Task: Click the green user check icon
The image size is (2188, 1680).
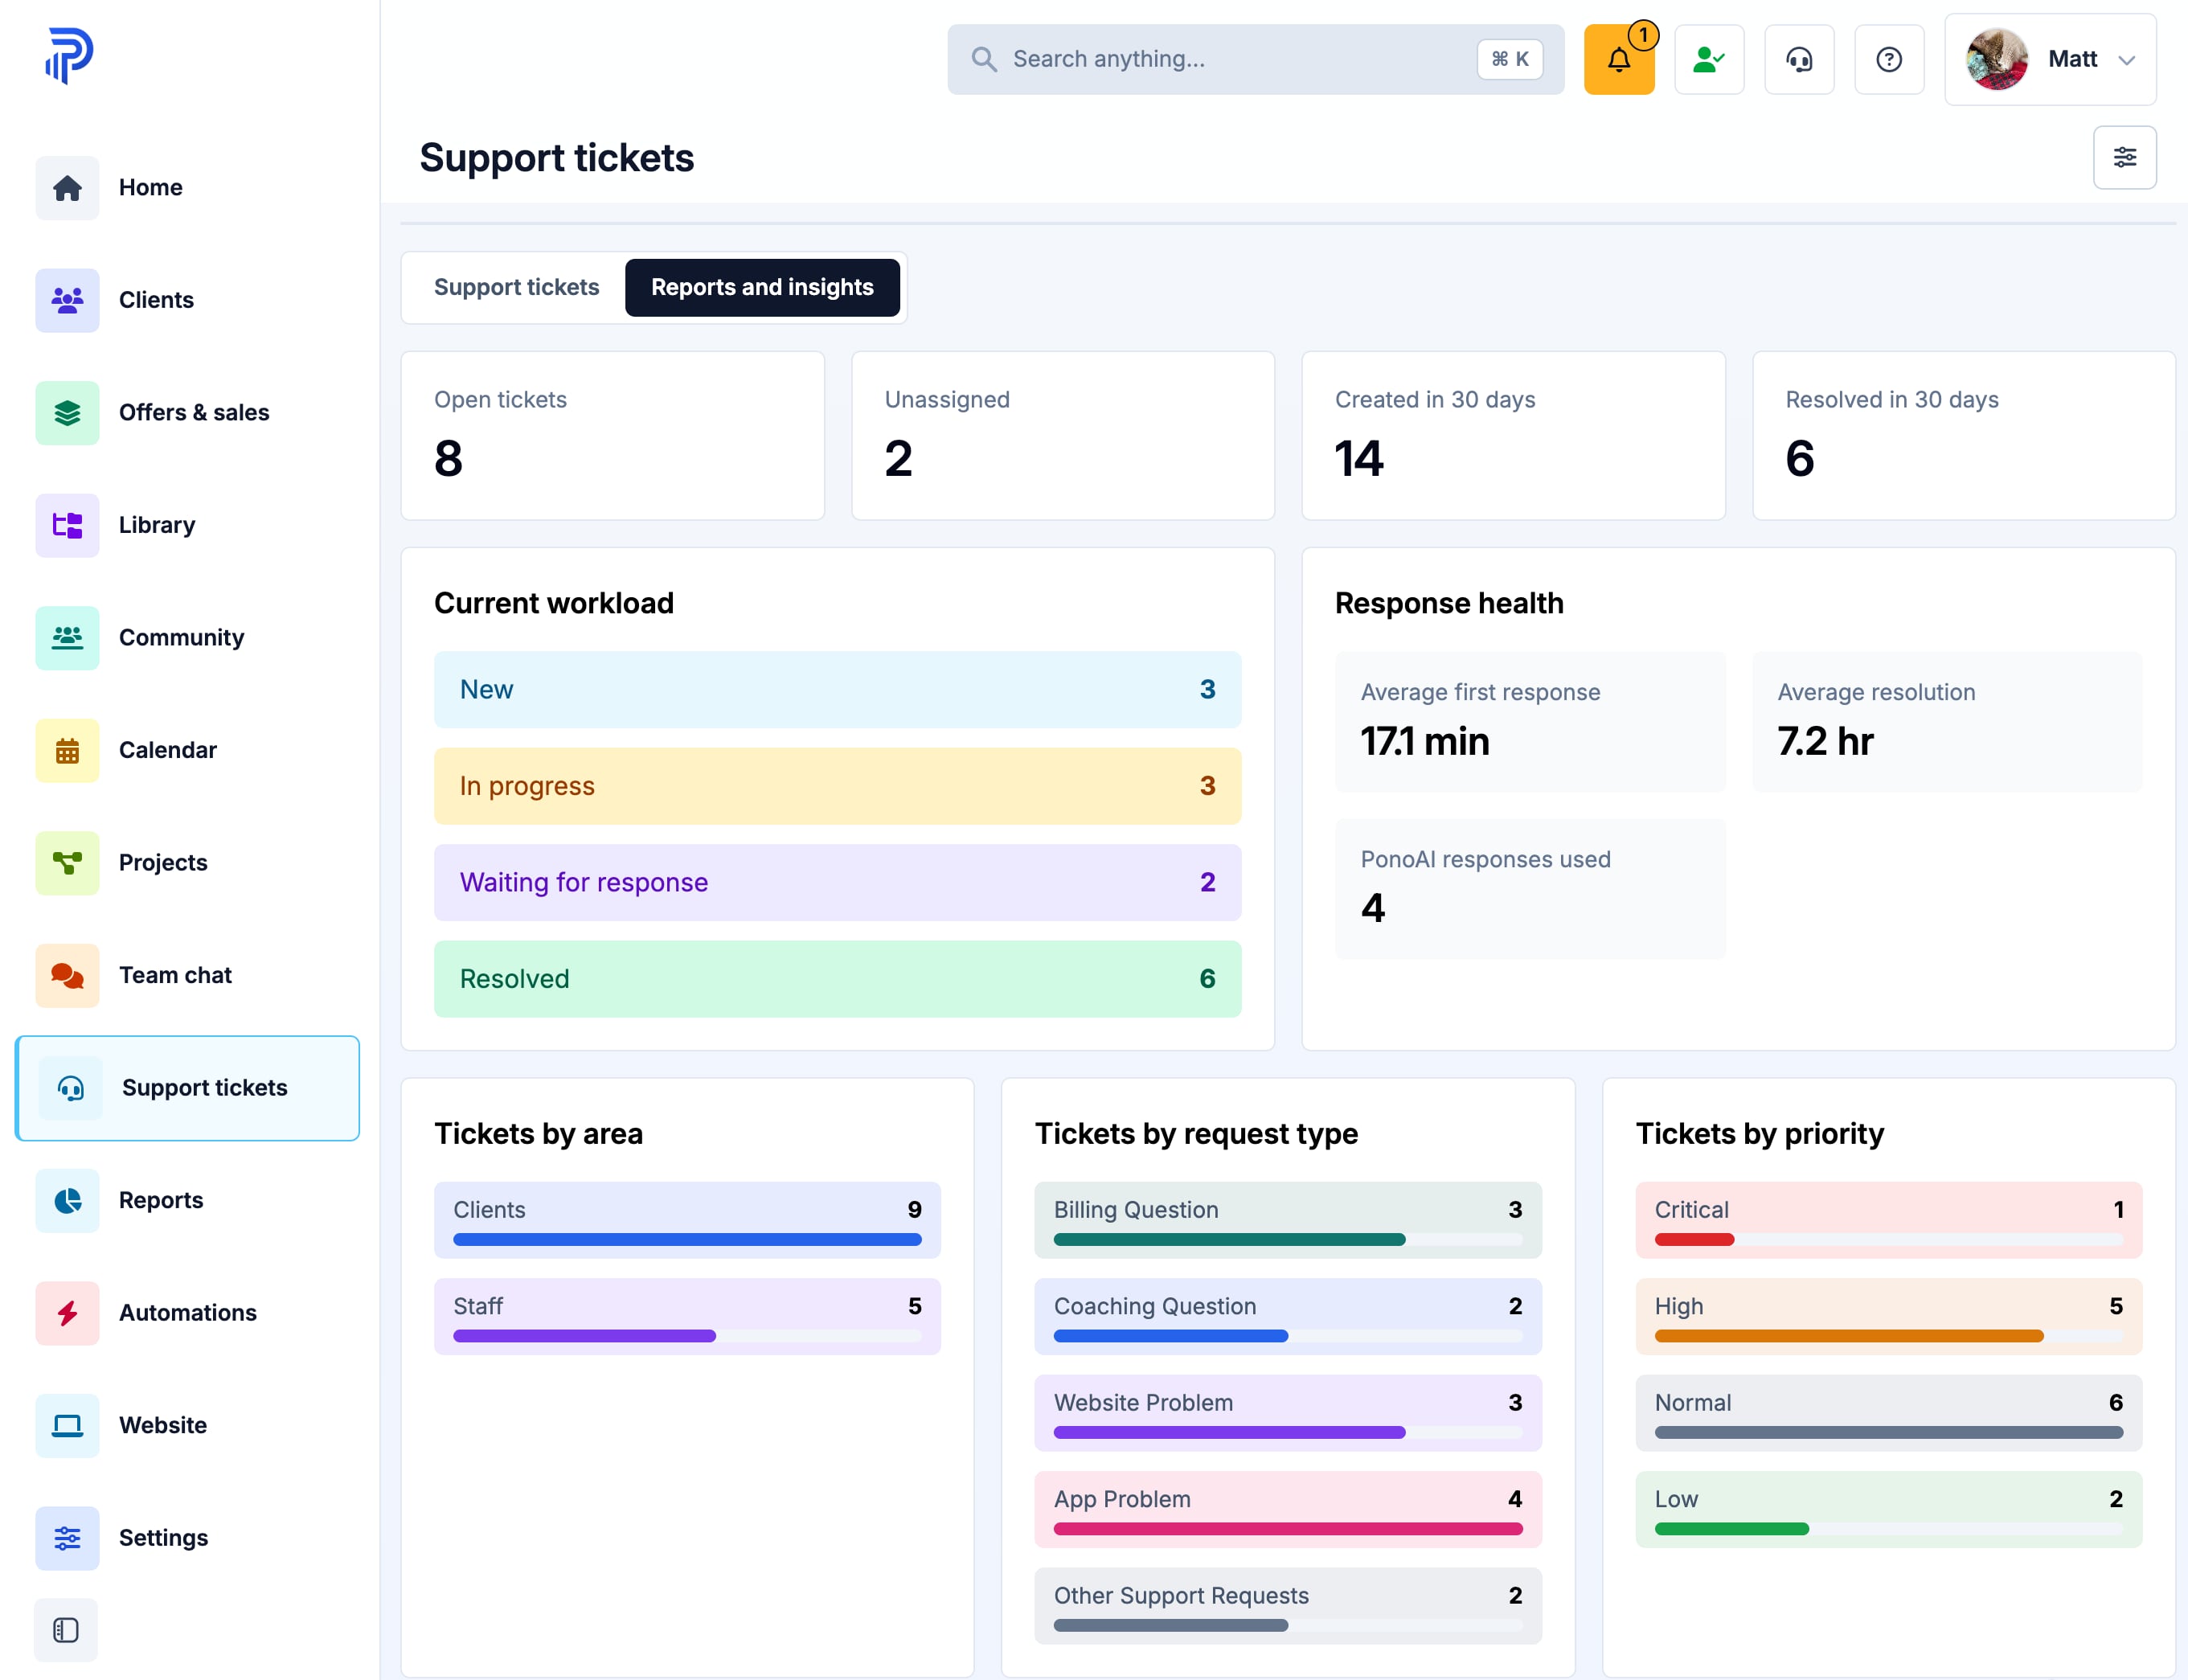Action: pos(1709,59)
